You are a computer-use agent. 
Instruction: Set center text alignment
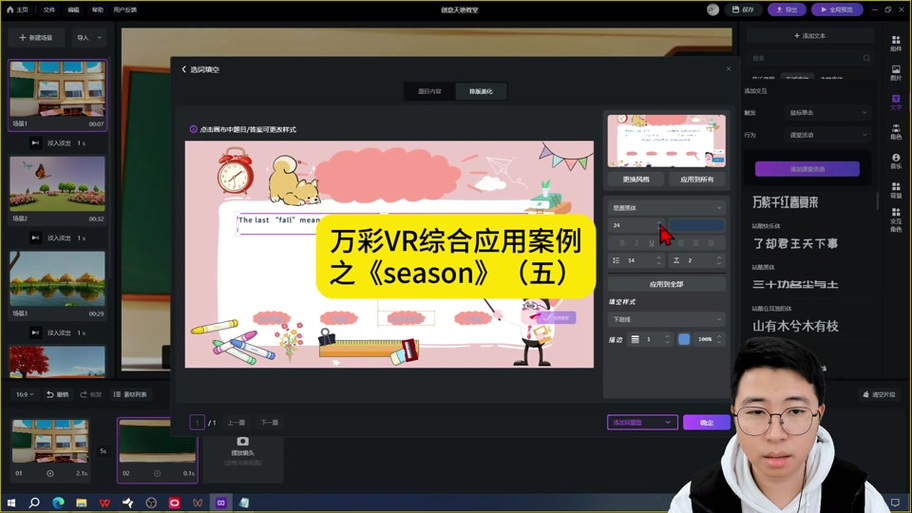(x=696, y=243)
